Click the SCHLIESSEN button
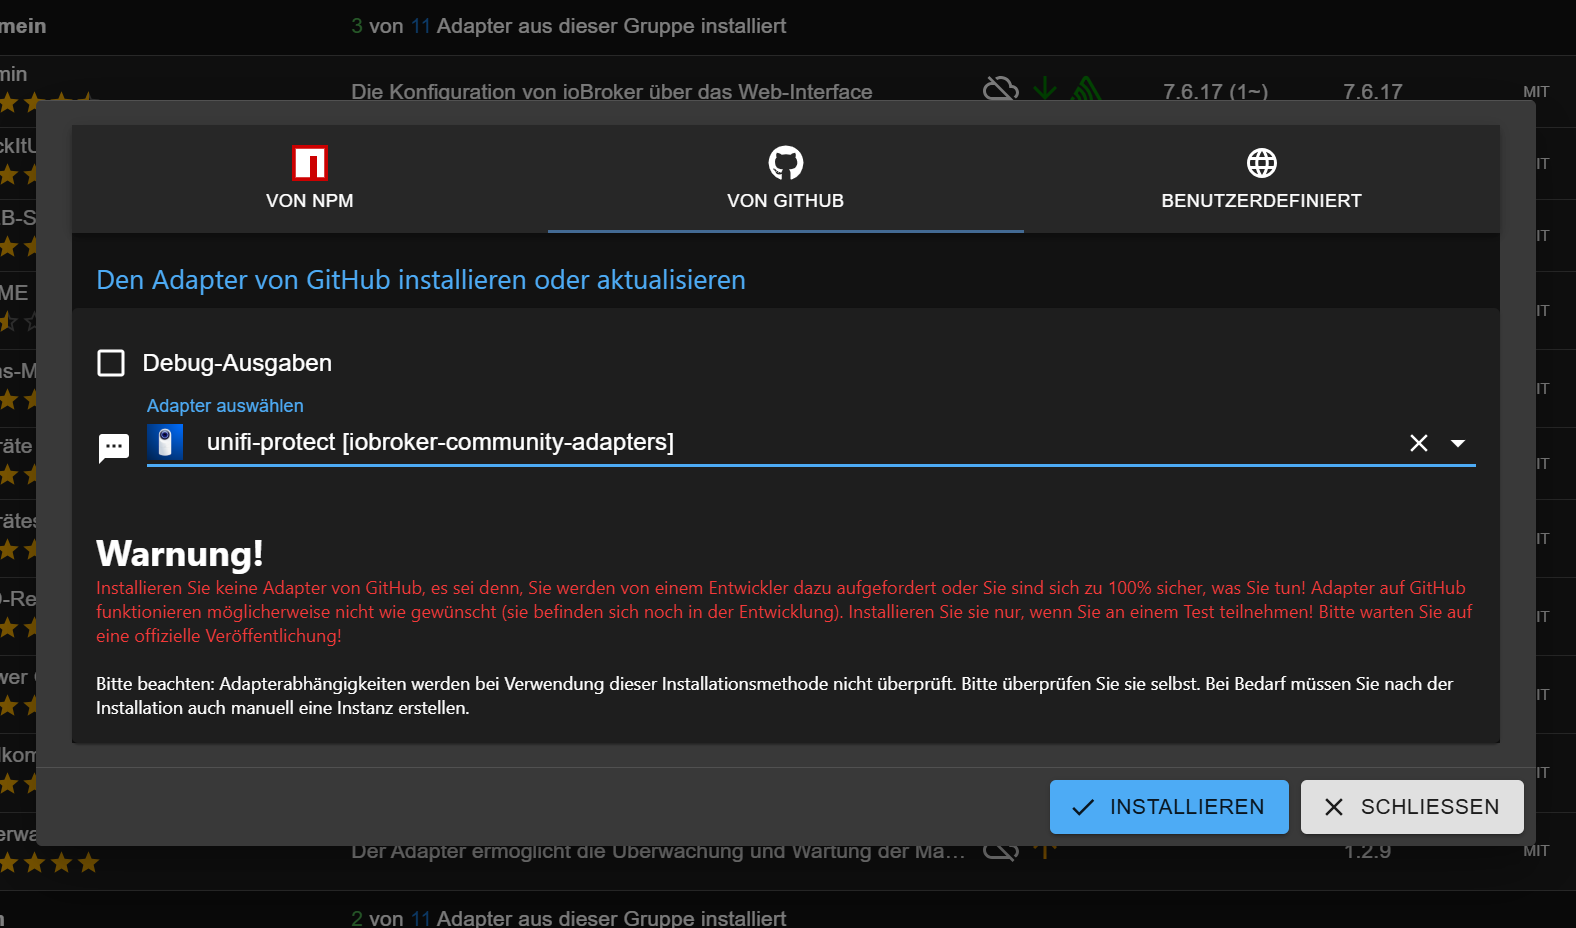Viewport: 1576px width, 928px height. [1412, 807]
